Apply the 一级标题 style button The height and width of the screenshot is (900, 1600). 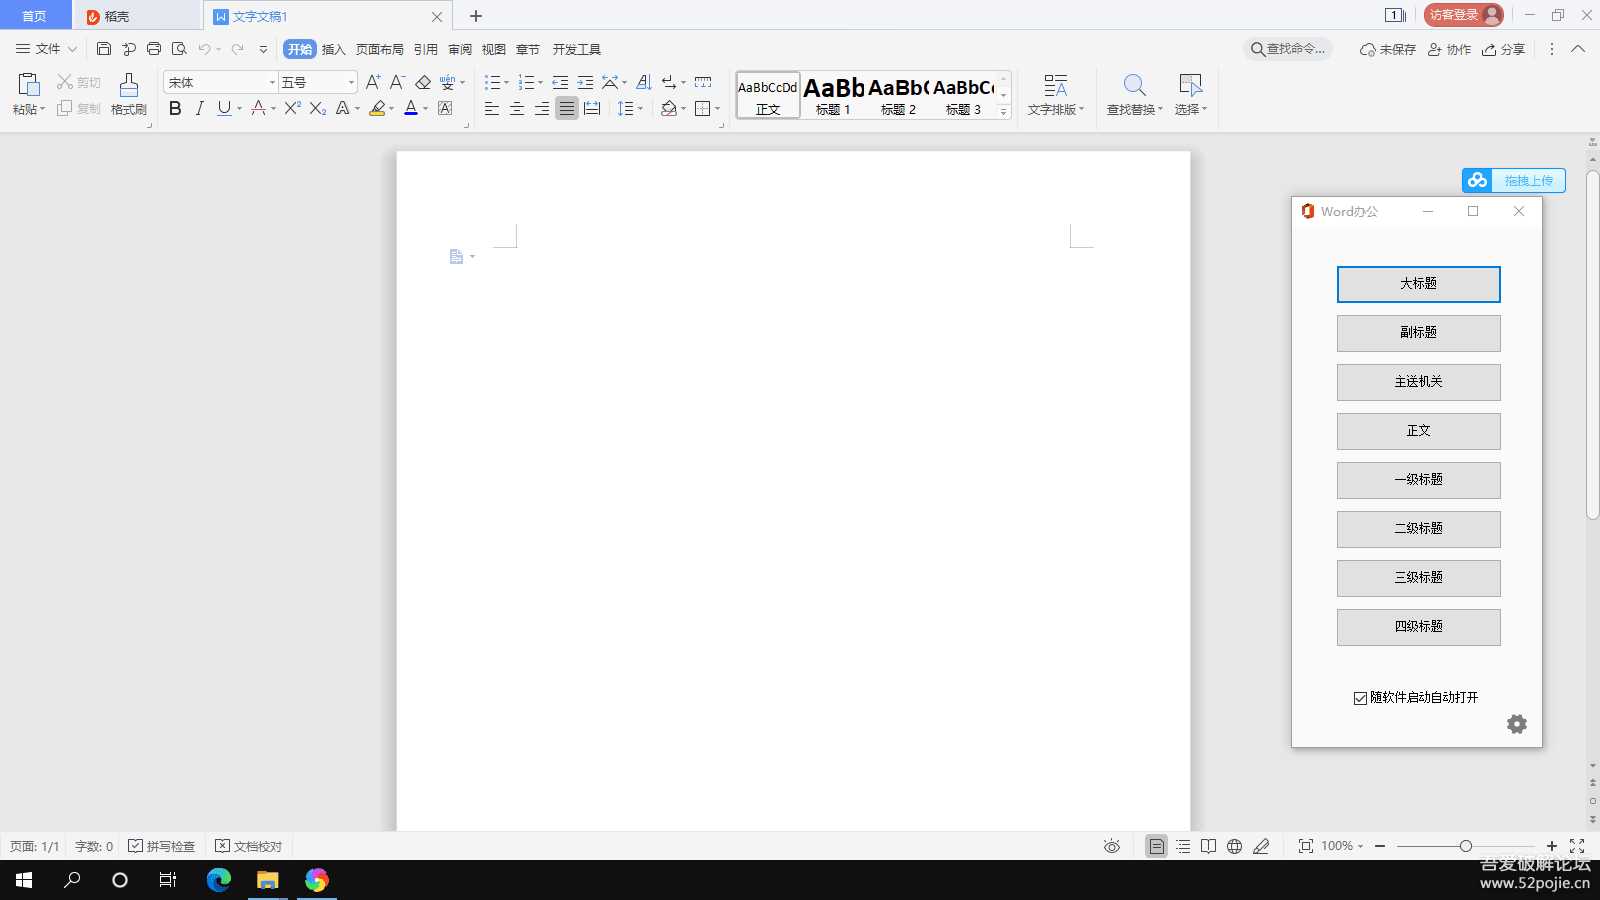tap(1418, 480)
